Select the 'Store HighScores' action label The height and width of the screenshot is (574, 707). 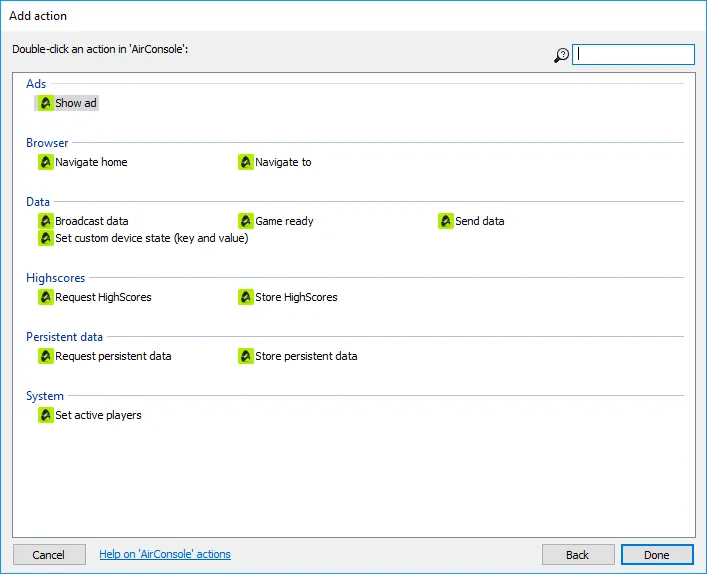[x=296, y=297]
